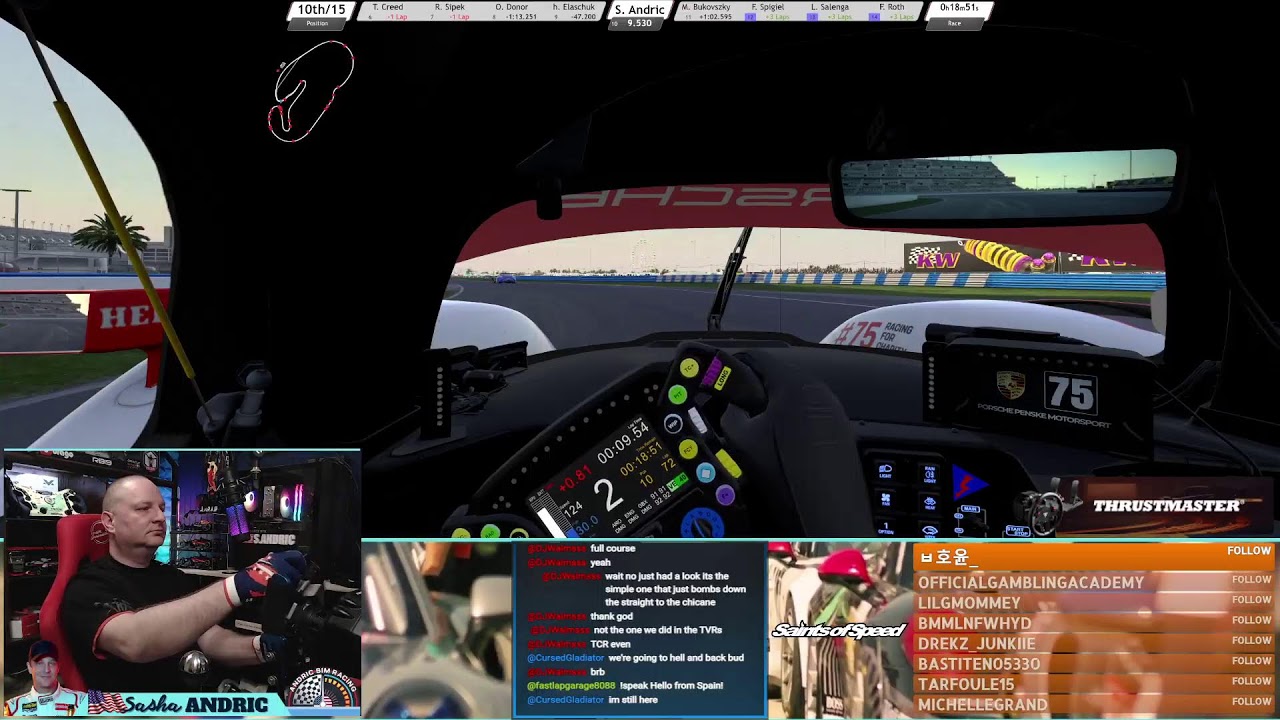The image size is (1280, 720).
Task: Click the driver portrait avatar bottom-left
Action: (x=43, y=678)
